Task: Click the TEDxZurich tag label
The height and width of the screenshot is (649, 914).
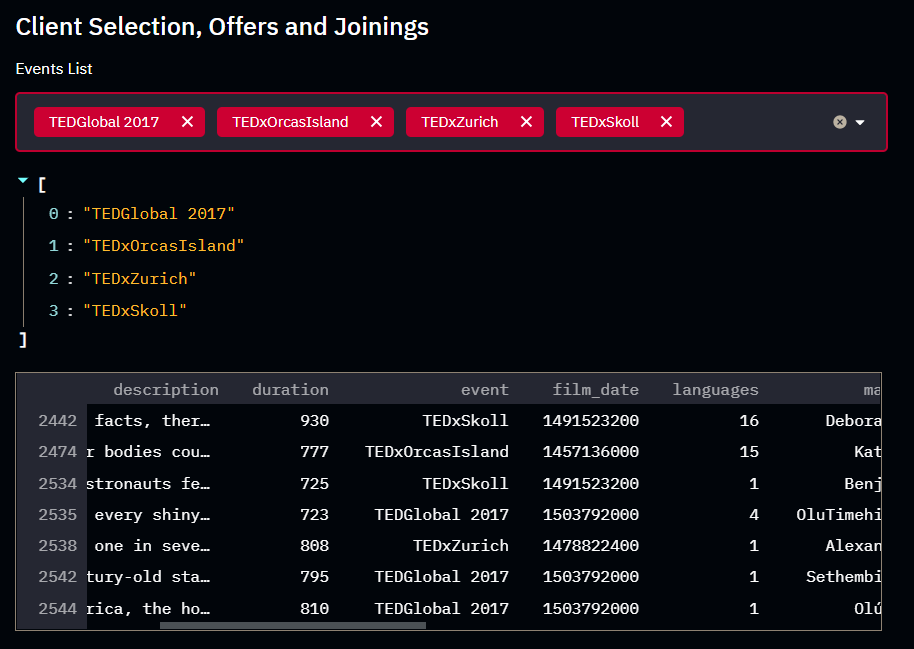Action: click(459, 122)
